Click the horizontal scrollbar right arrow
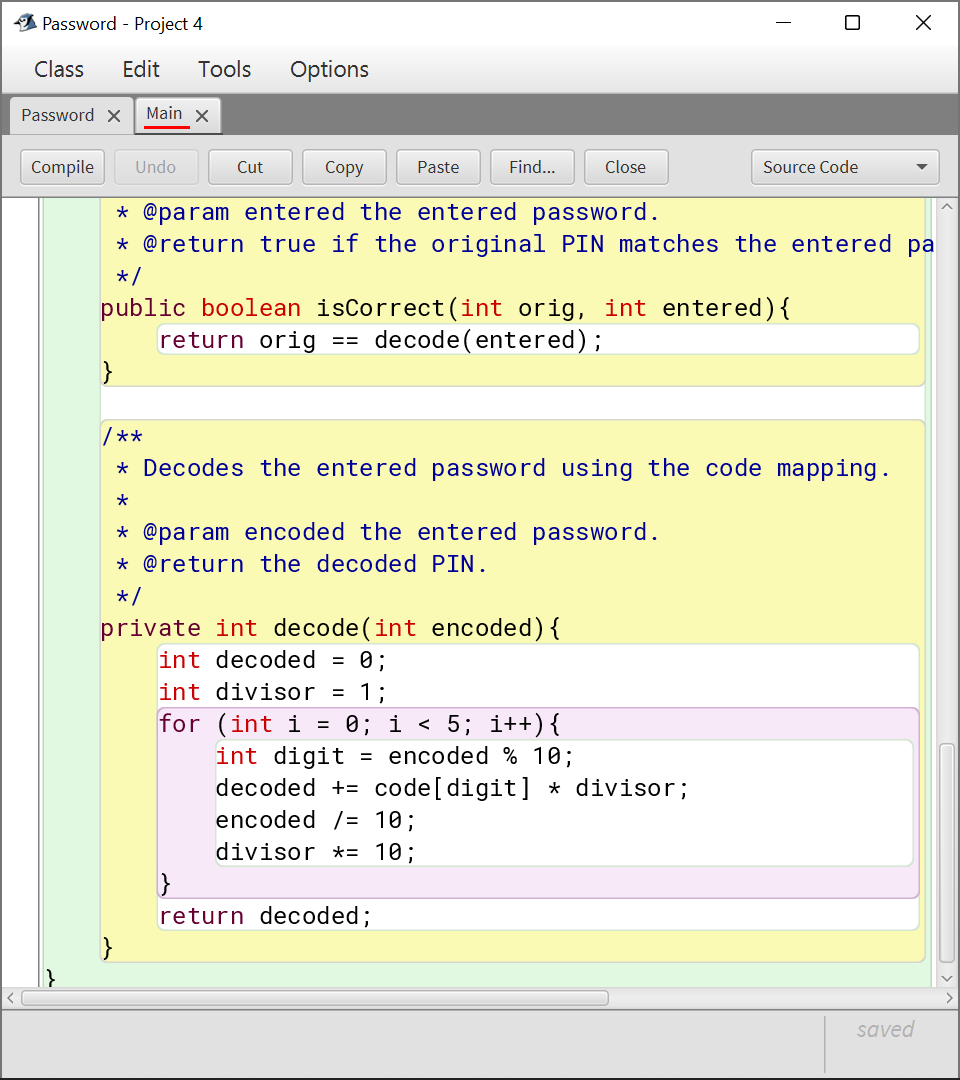The height and width of the screenshot is (1080, 960). (949, 997)
